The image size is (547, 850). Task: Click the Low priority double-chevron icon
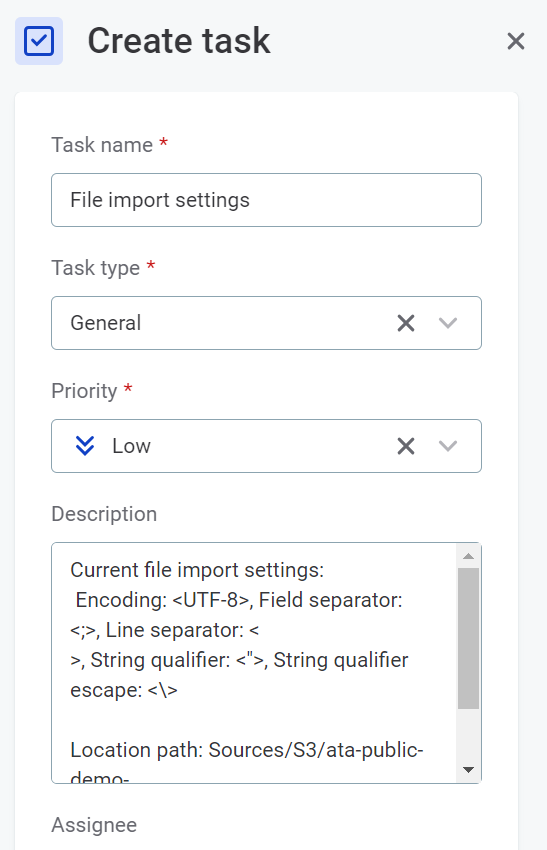pos(85,446)
